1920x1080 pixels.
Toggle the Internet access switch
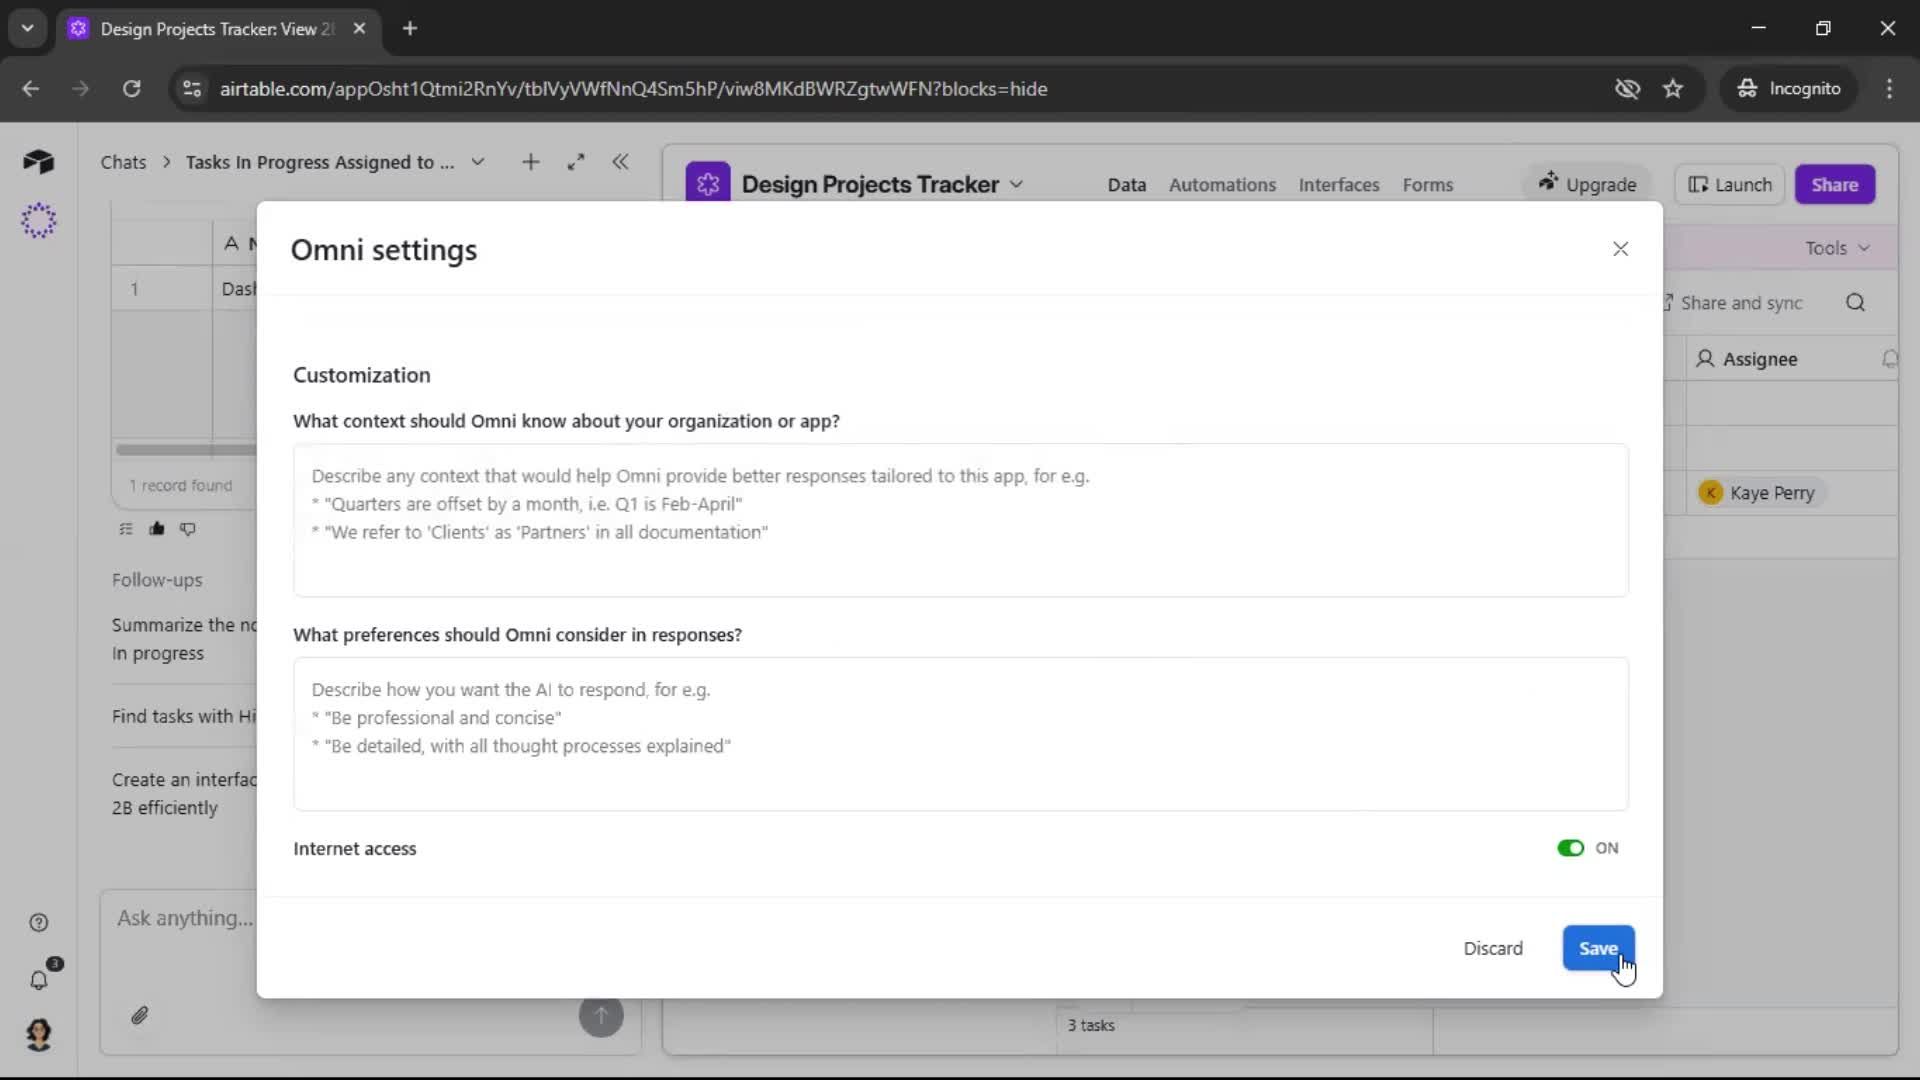tap(1570, 848)
